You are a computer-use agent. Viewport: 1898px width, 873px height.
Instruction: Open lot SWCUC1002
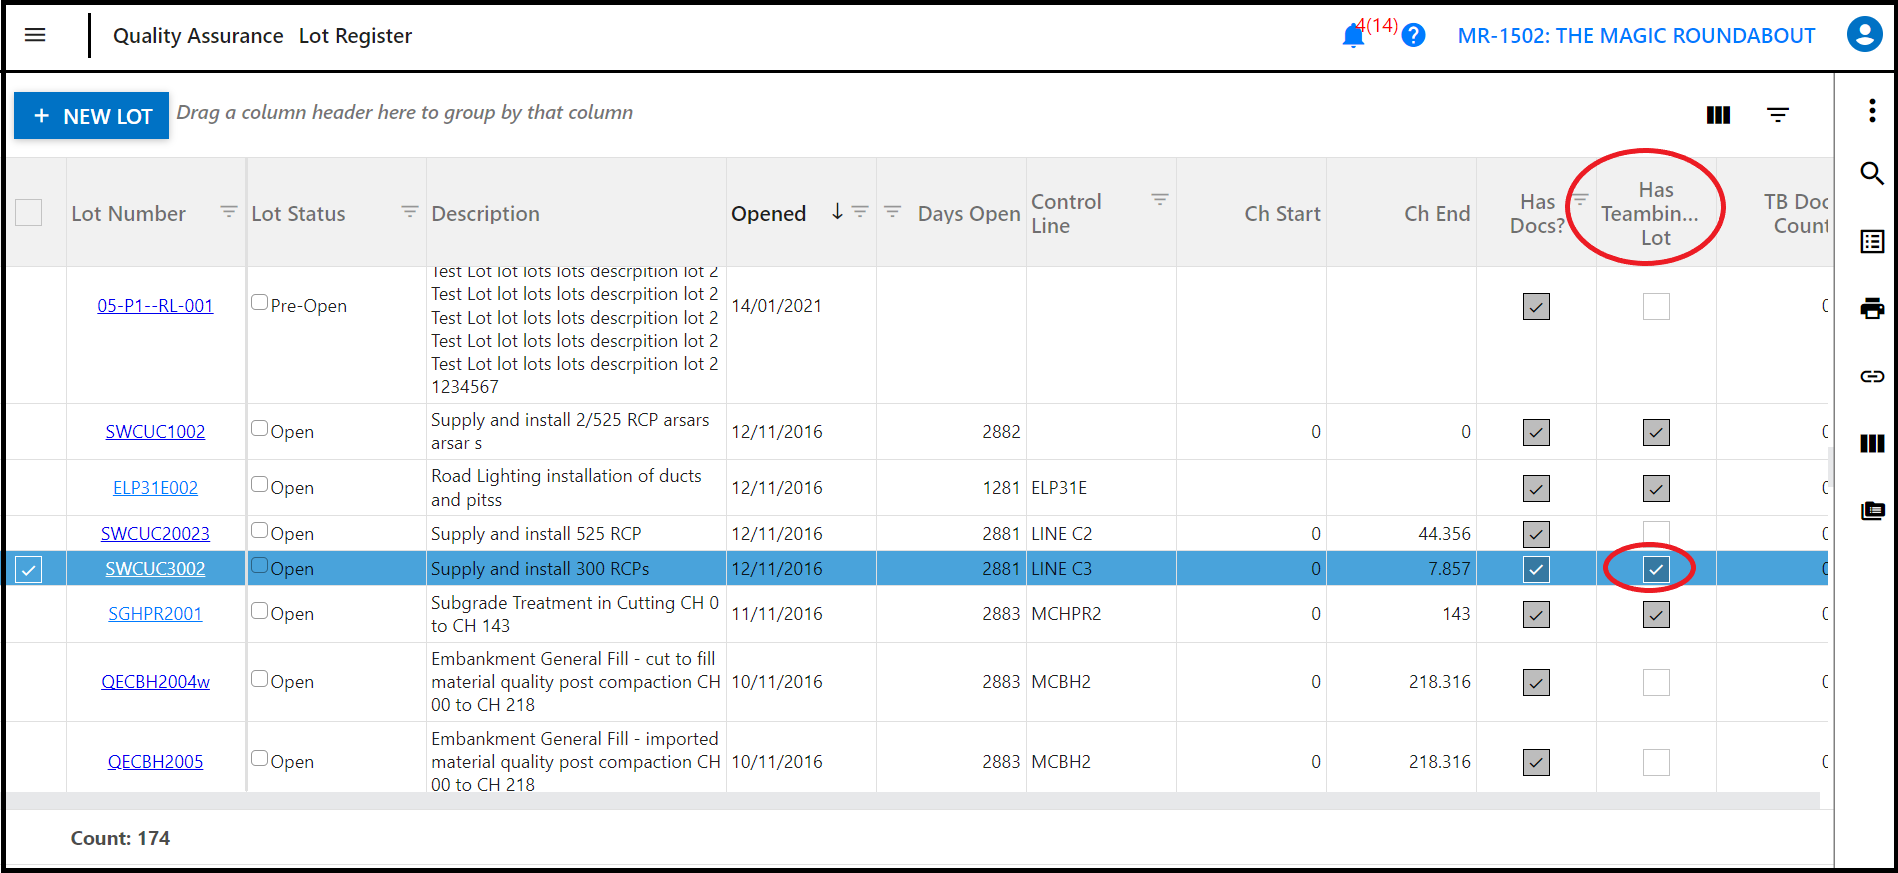[x=155, y=432]
